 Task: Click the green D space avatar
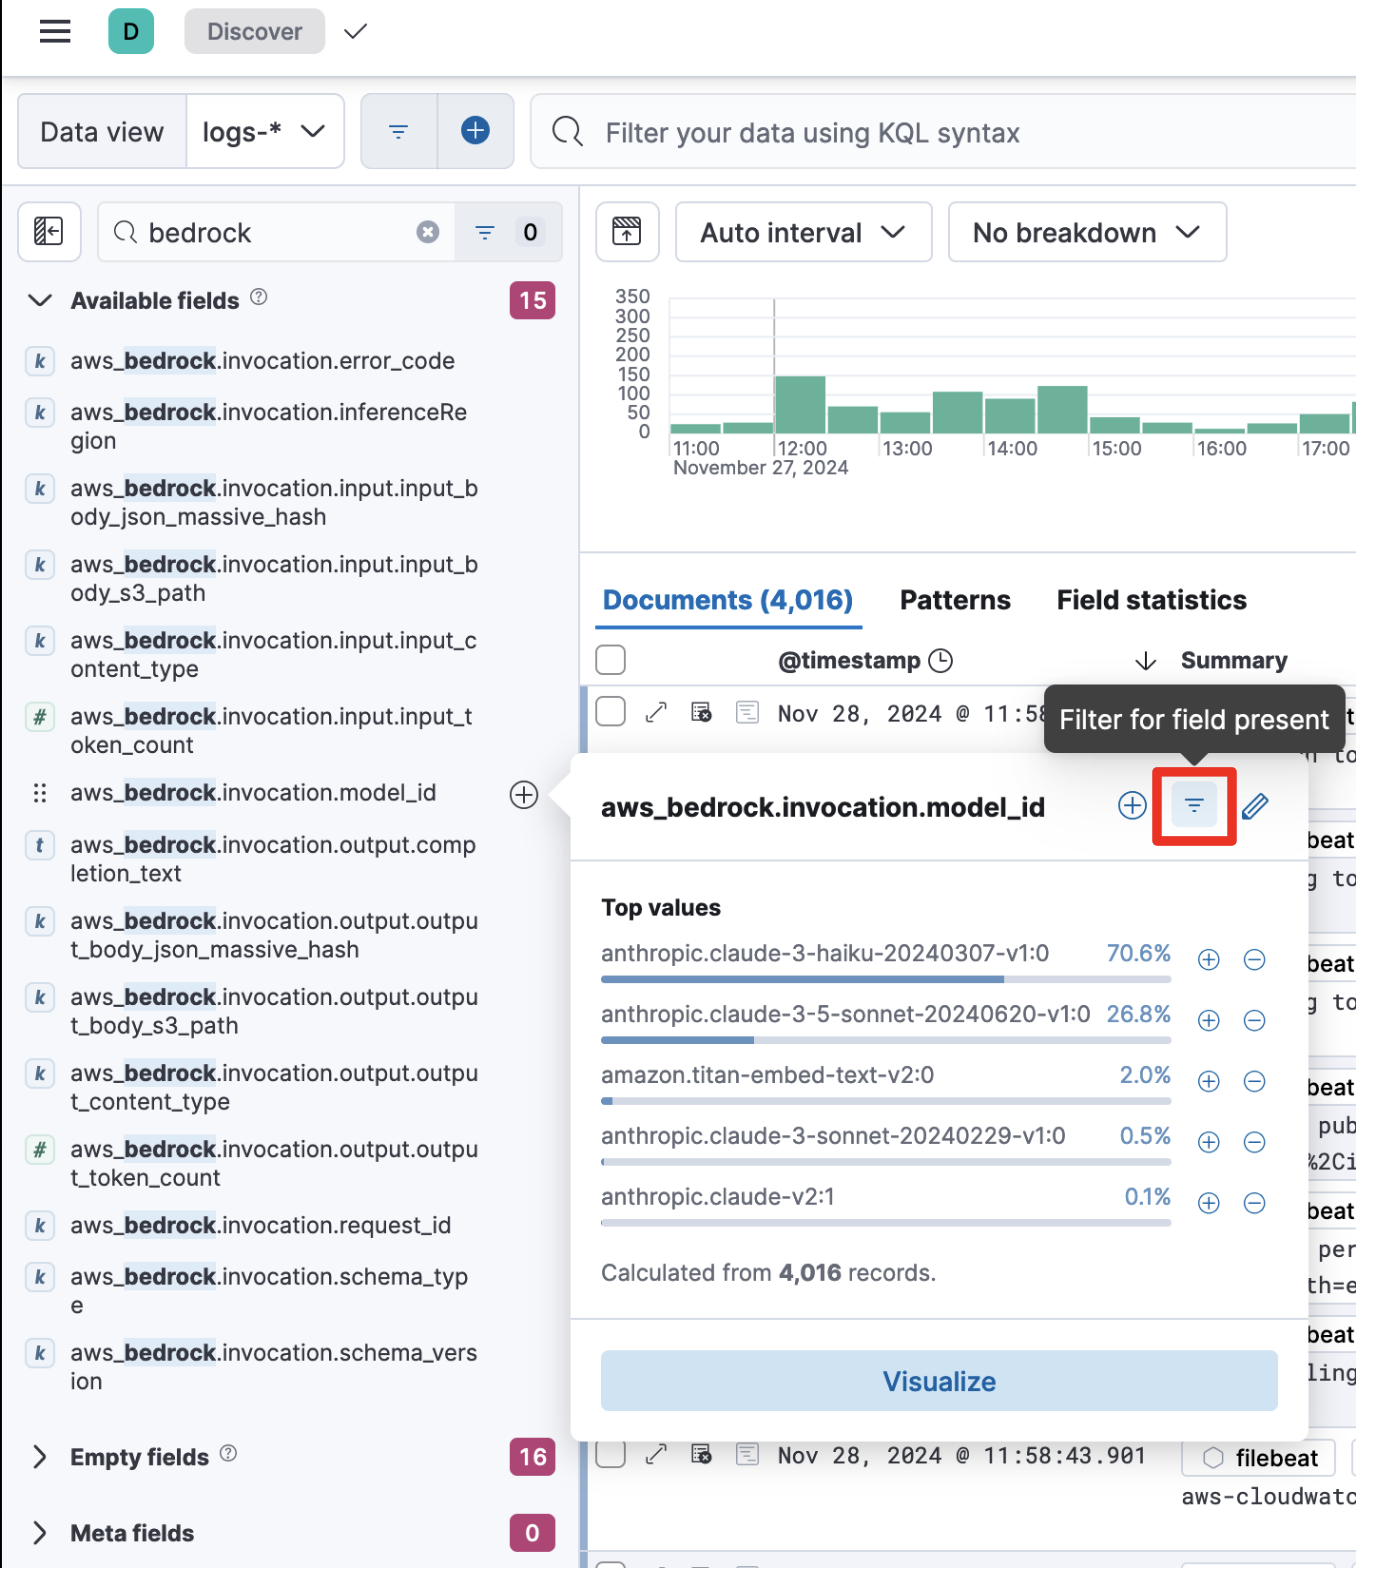coord(131,31)
